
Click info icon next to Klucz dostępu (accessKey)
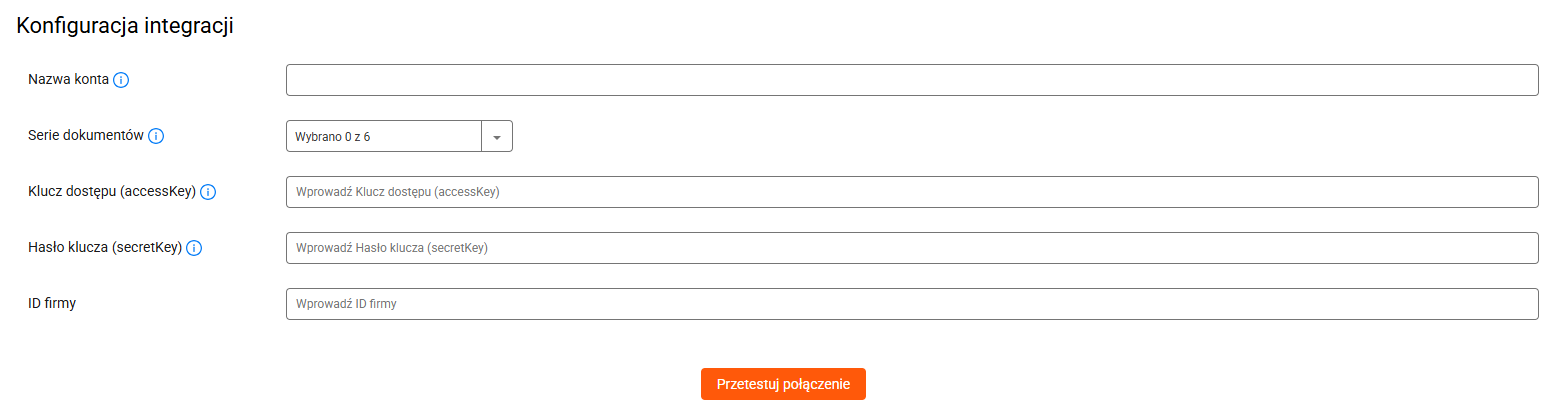pyautogui.click(x=208, y=192)
